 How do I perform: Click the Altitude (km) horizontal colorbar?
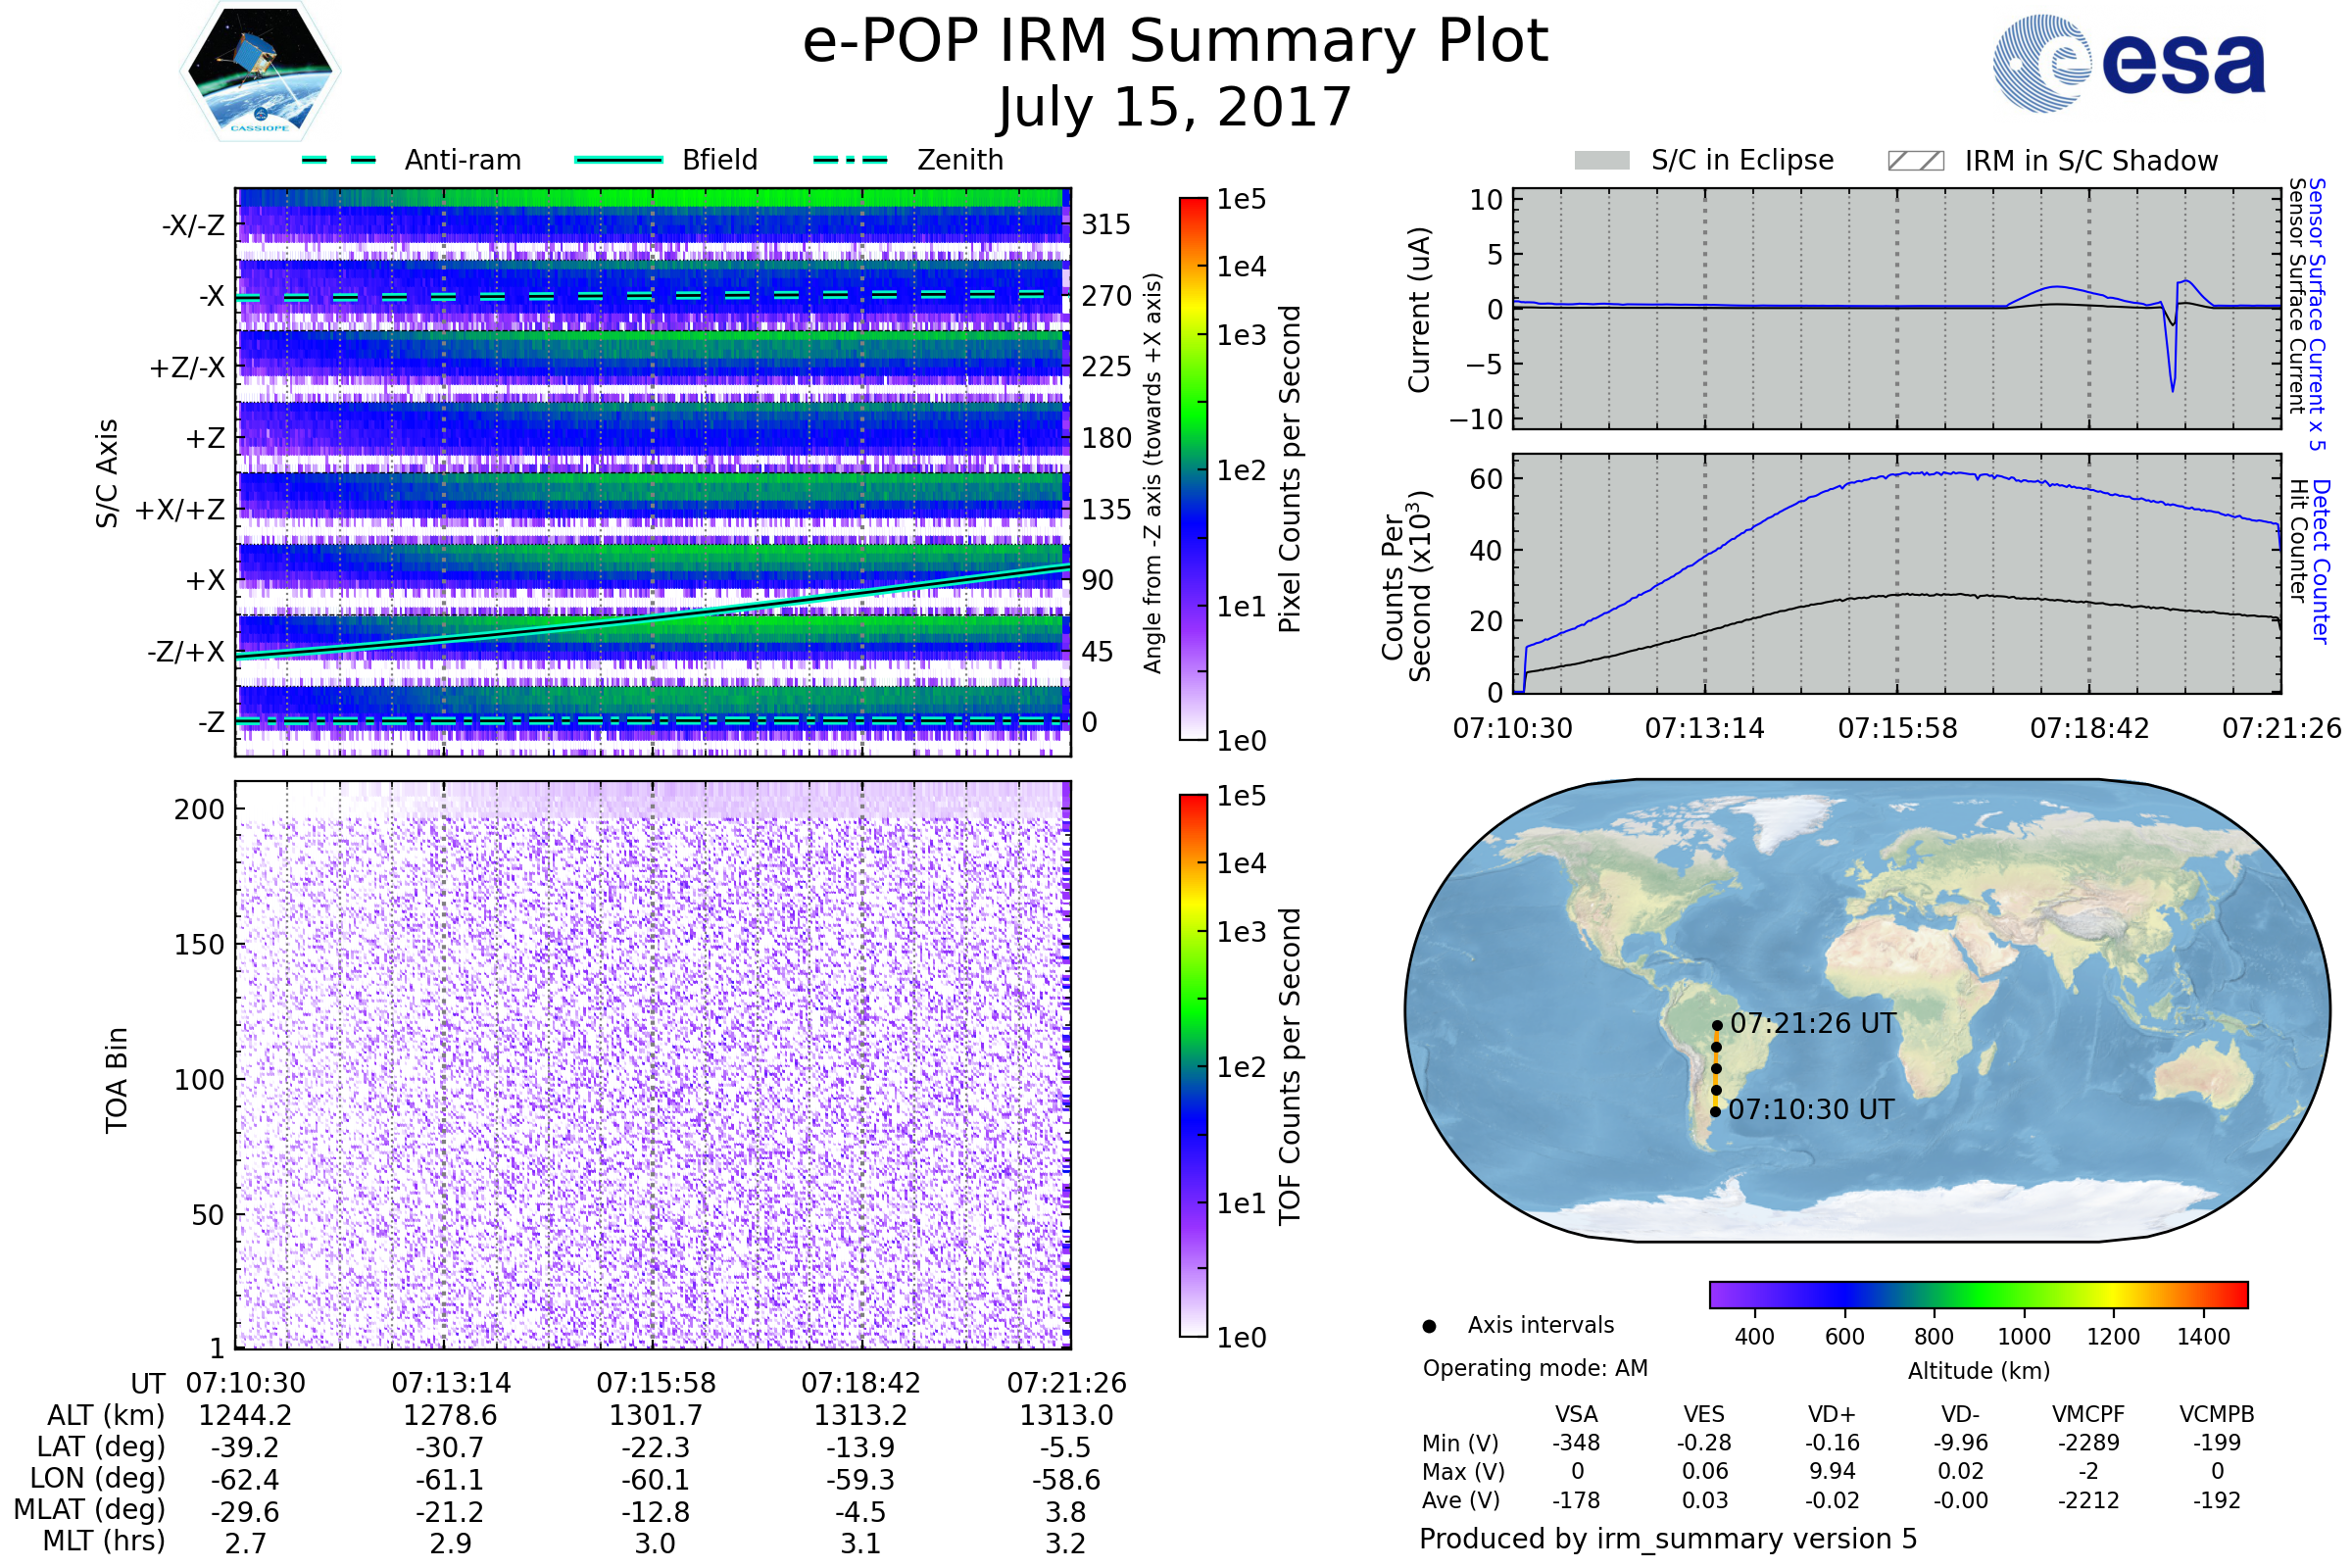pos(1978,1294)
